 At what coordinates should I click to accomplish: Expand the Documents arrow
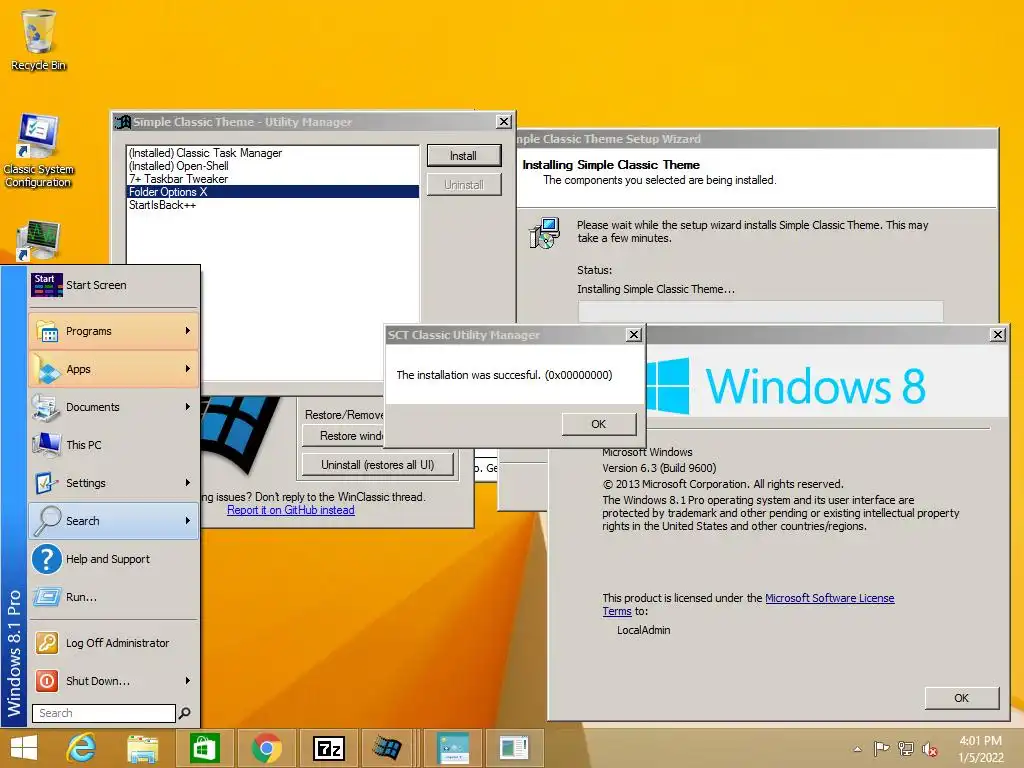(x=187, y=407)
